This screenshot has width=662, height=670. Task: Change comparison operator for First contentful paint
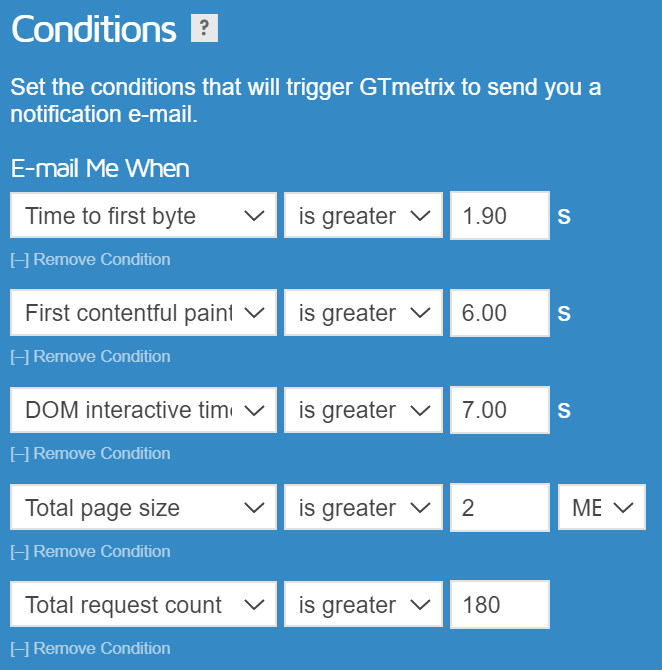[x=363, y=312]
